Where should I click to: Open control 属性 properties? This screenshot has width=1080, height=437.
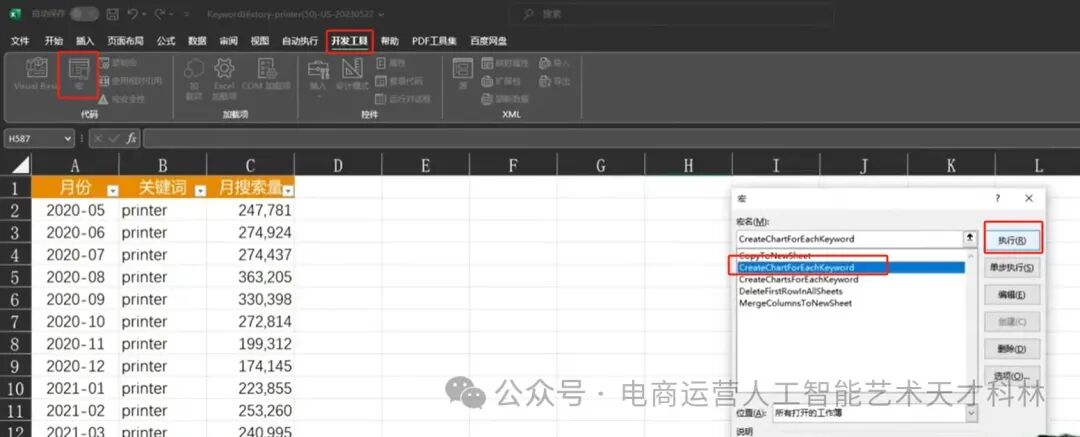[x=391, y=63]
